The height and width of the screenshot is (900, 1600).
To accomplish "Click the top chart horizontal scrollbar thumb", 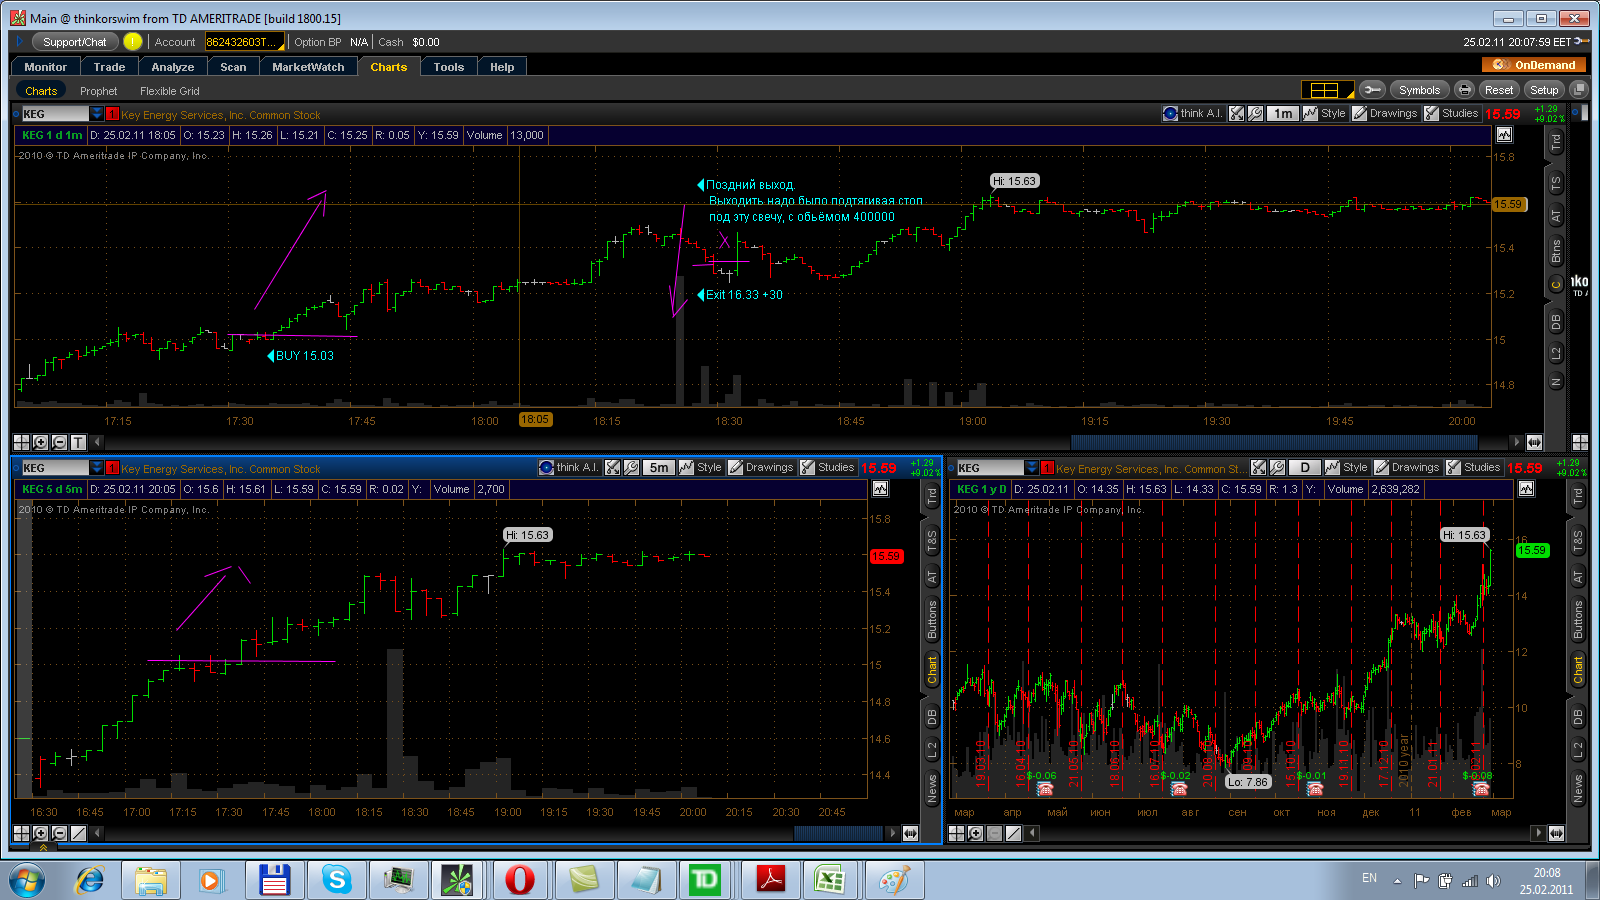I will [x=1274, y=442].
